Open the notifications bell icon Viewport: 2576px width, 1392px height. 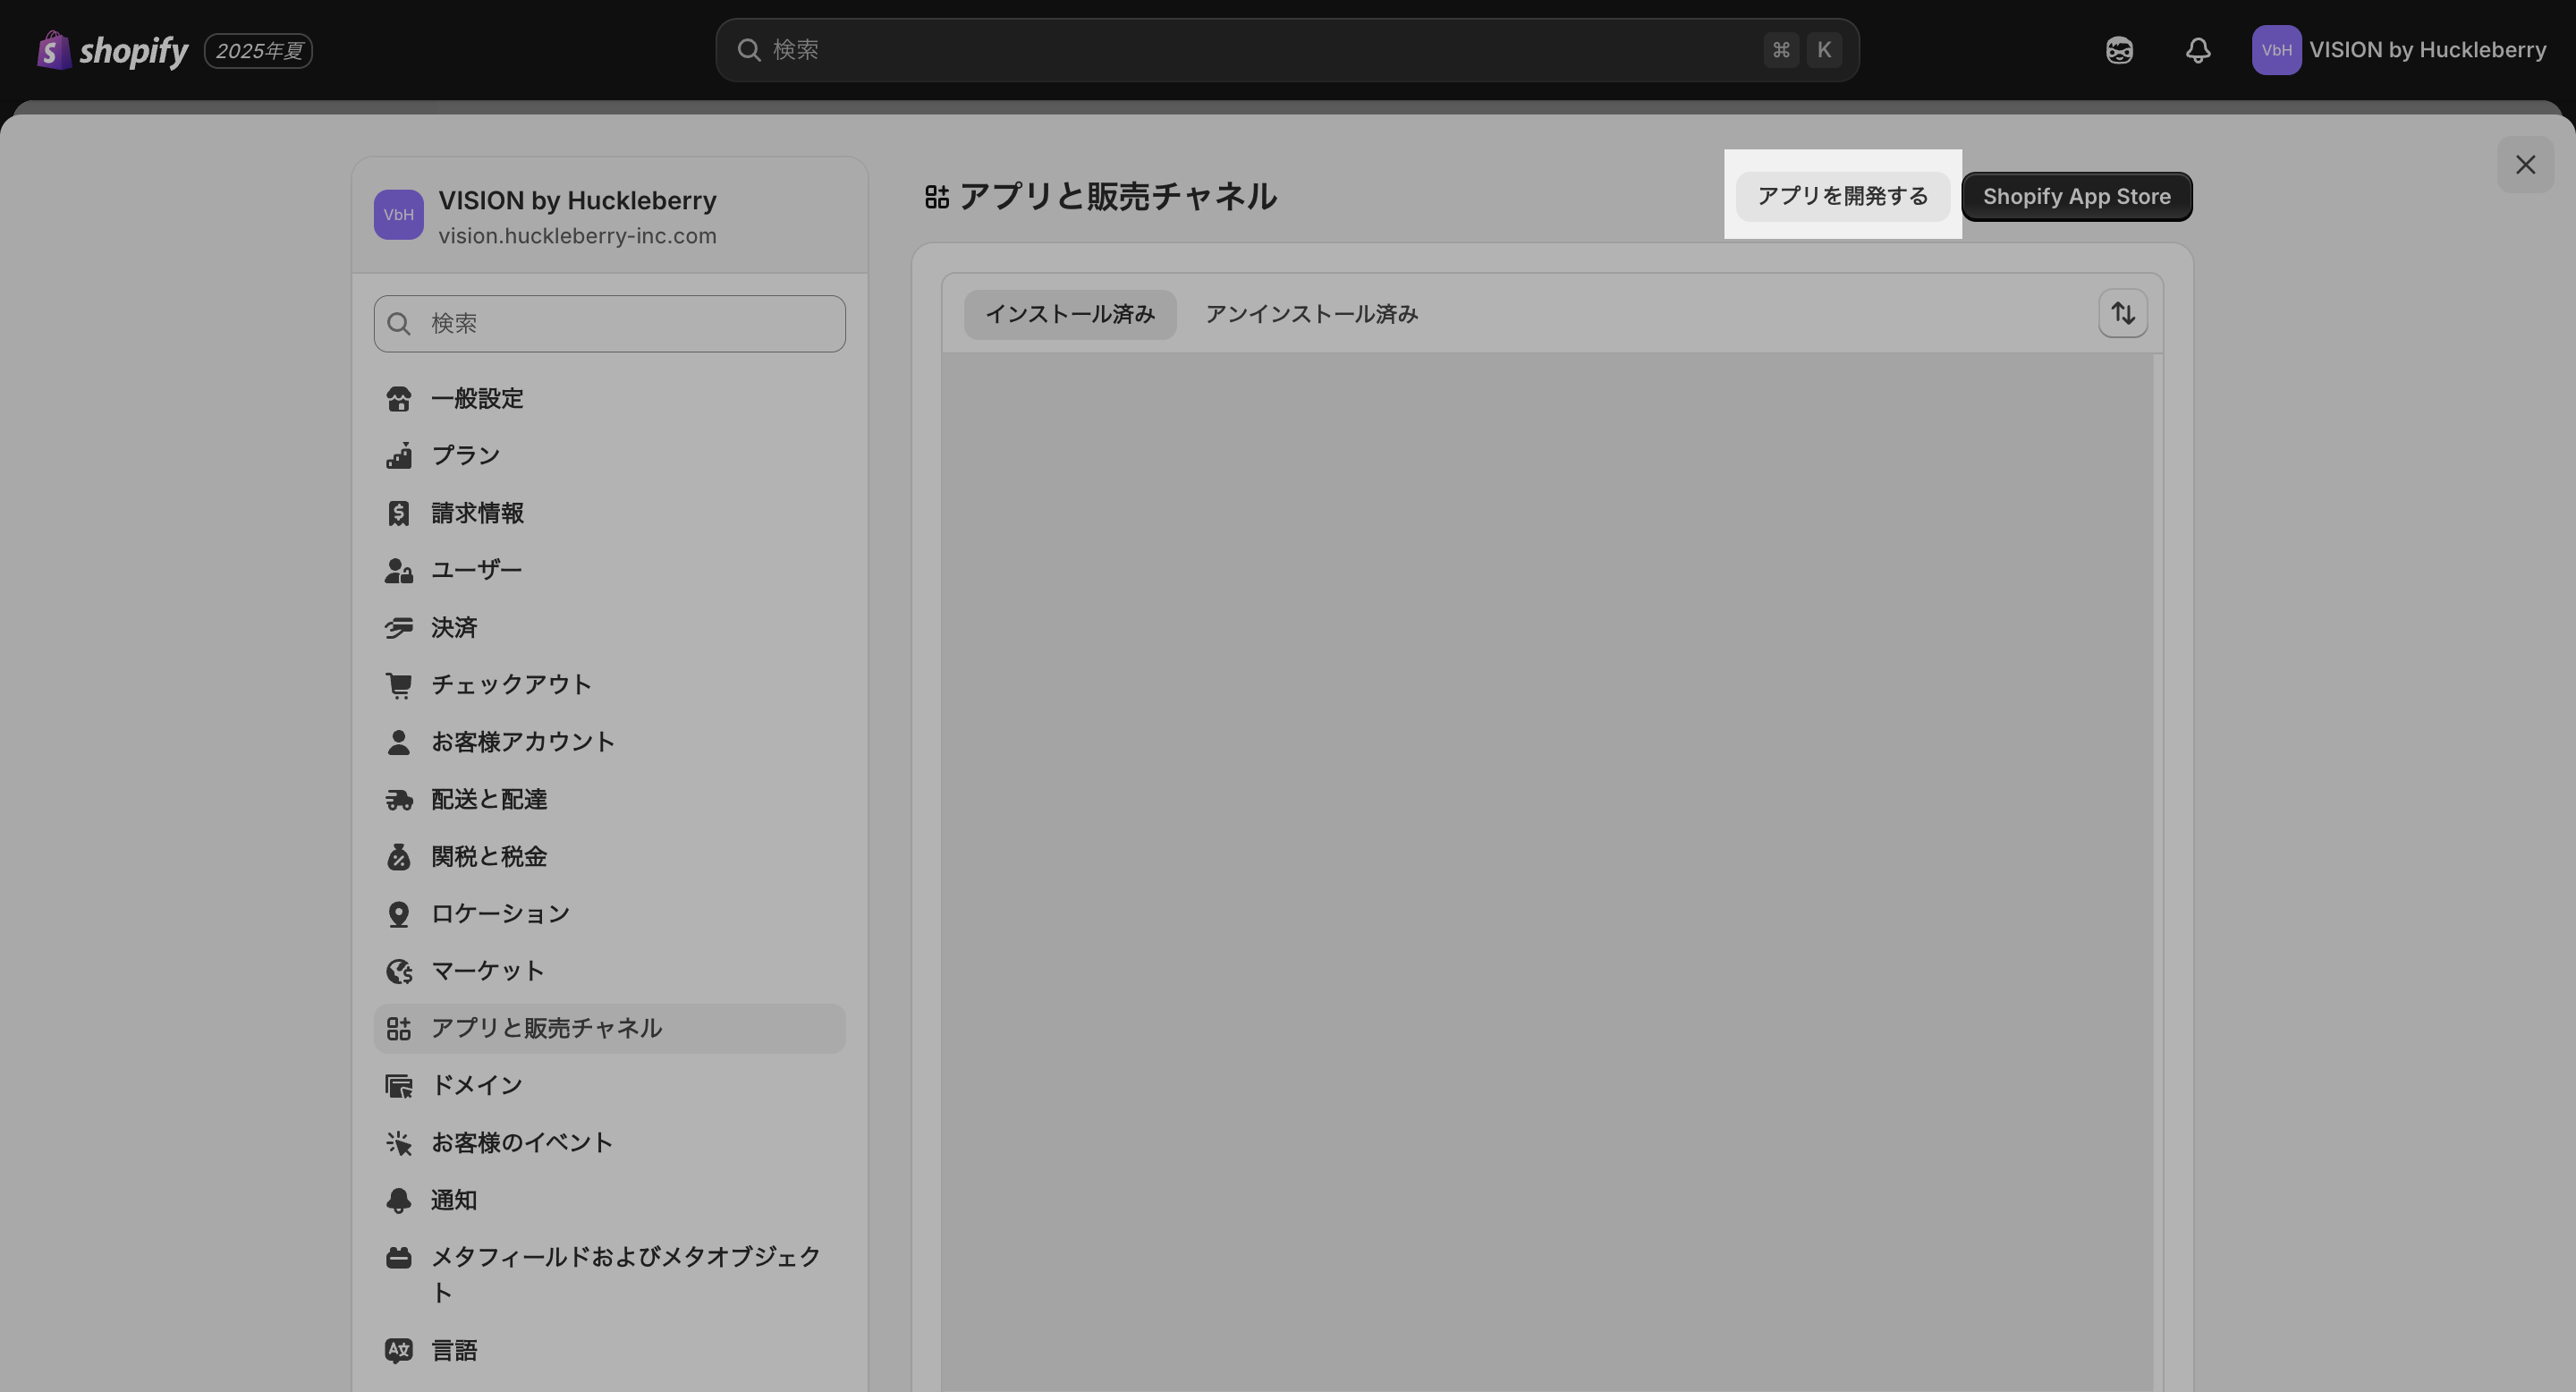click(2197, 50)
